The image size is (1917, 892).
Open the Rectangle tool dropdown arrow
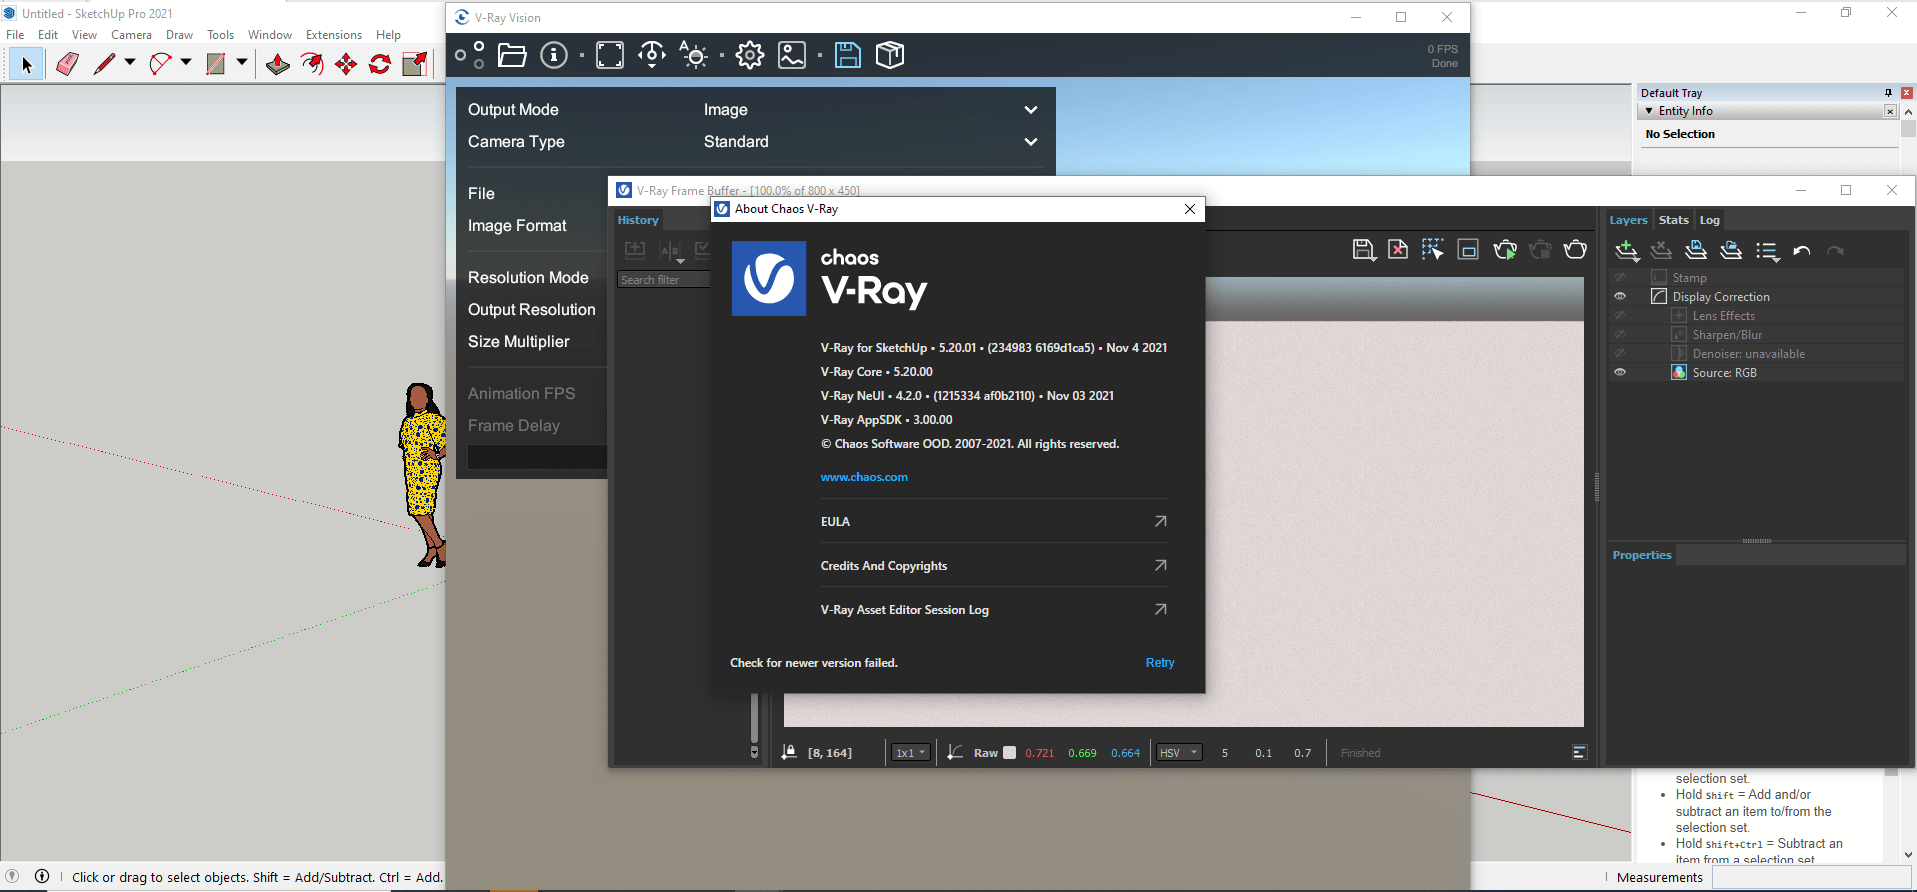click(242, 62)
